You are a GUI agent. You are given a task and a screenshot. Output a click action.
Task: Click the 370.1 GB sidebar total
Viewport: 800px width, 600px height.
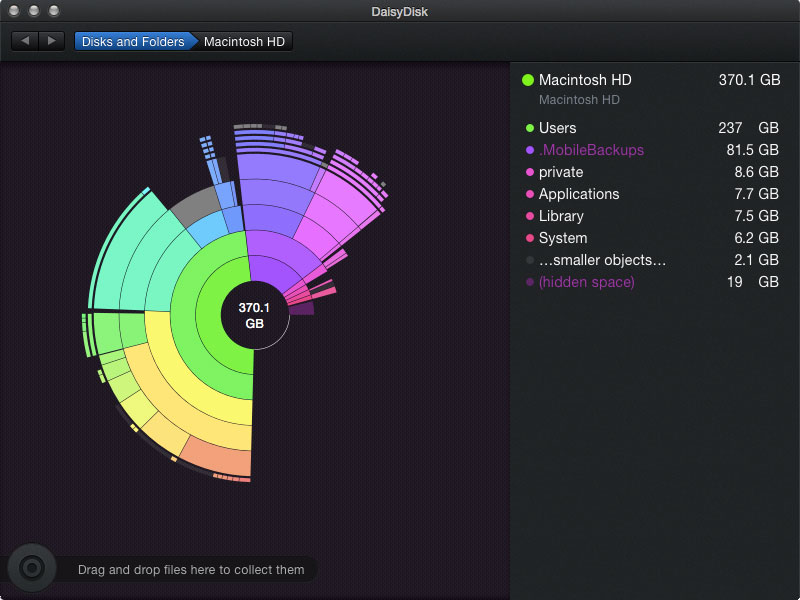[x=749, y=80]
